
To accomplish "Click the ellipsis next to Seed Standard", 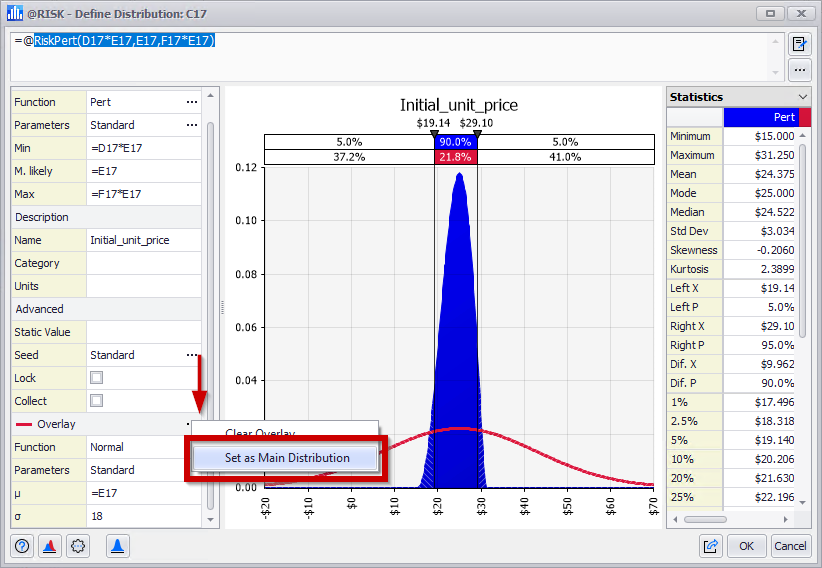I will 192,355.
